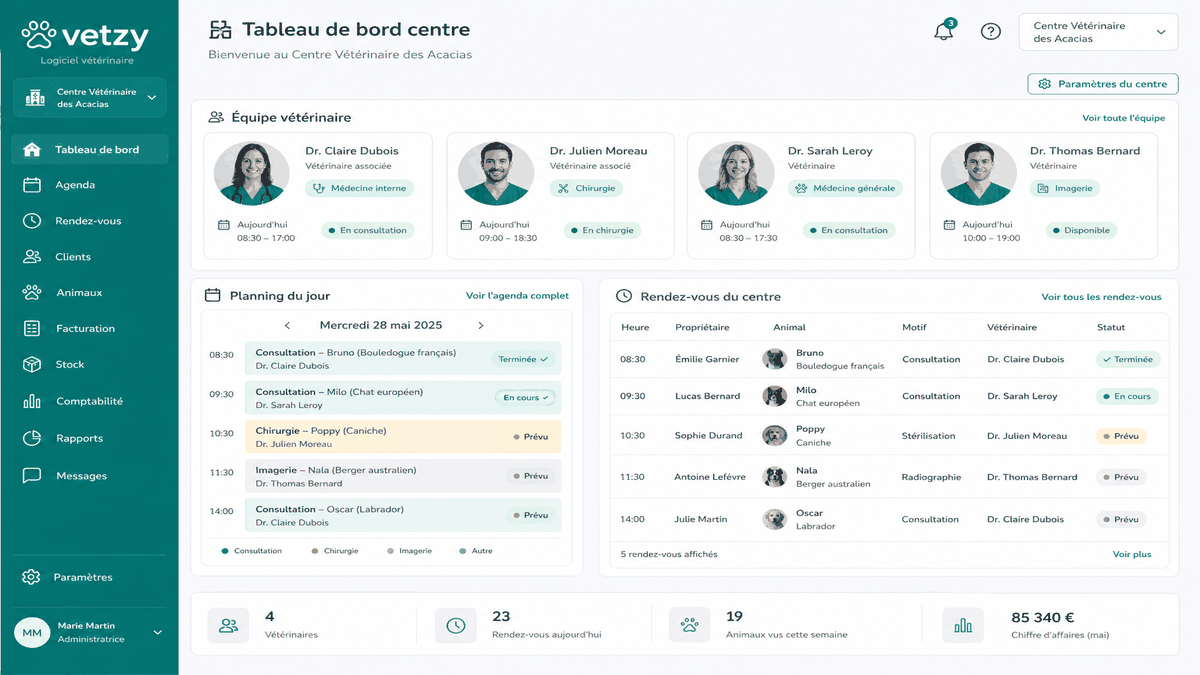Open the notifications bell icon
Image resolution: width=1200 pixels, height=675 pixels.
coord(943,31)
